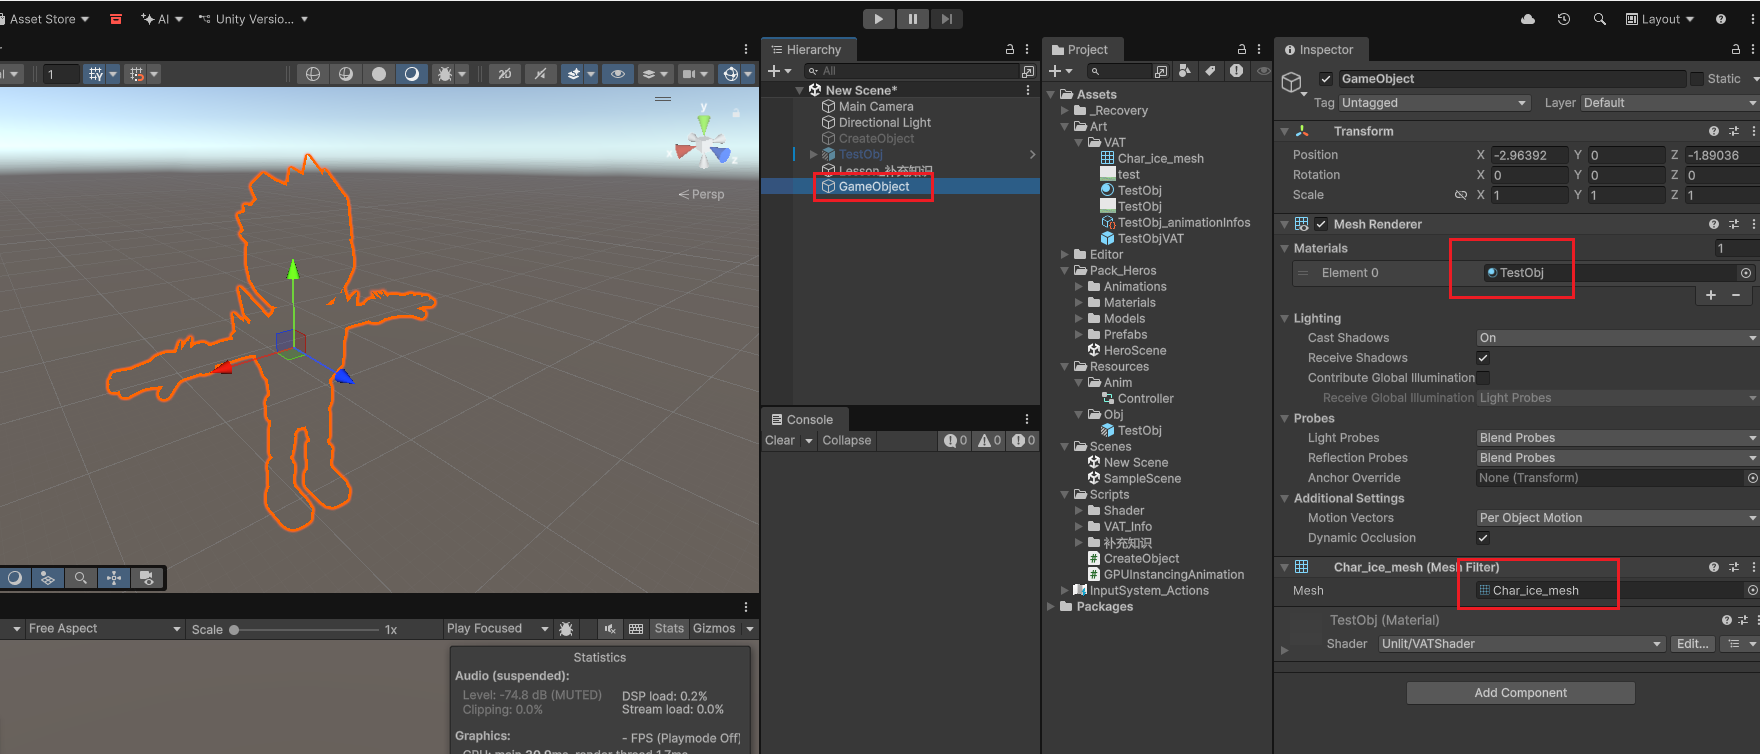Open the Unity cloud services icon
This screenshot has width=1760, height=754.
1528,19
